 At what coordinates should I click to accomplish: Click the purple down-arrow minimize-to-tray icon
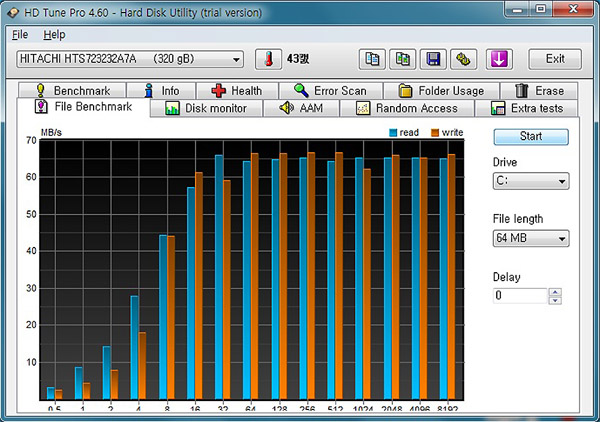point(499,59)
